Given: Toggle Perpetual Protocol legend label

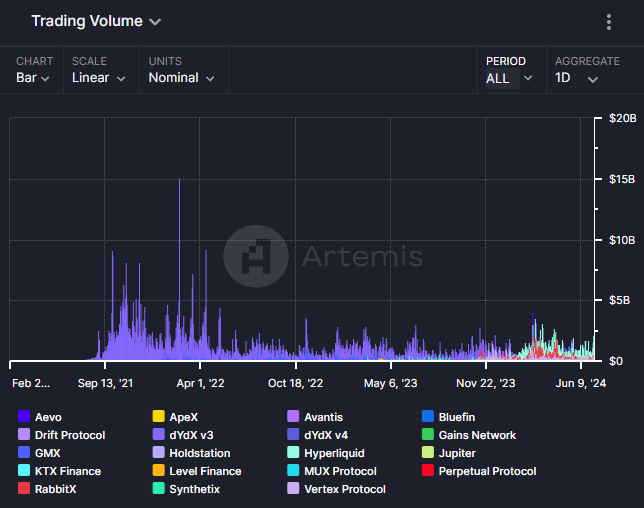Looking at the screenshot, I should click(x=487, y=471).
